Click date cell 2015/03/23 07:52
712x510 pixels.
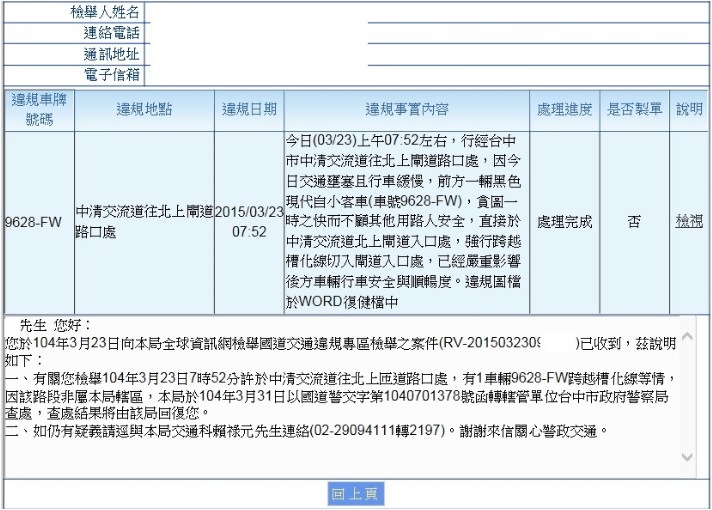click(249, 222)
